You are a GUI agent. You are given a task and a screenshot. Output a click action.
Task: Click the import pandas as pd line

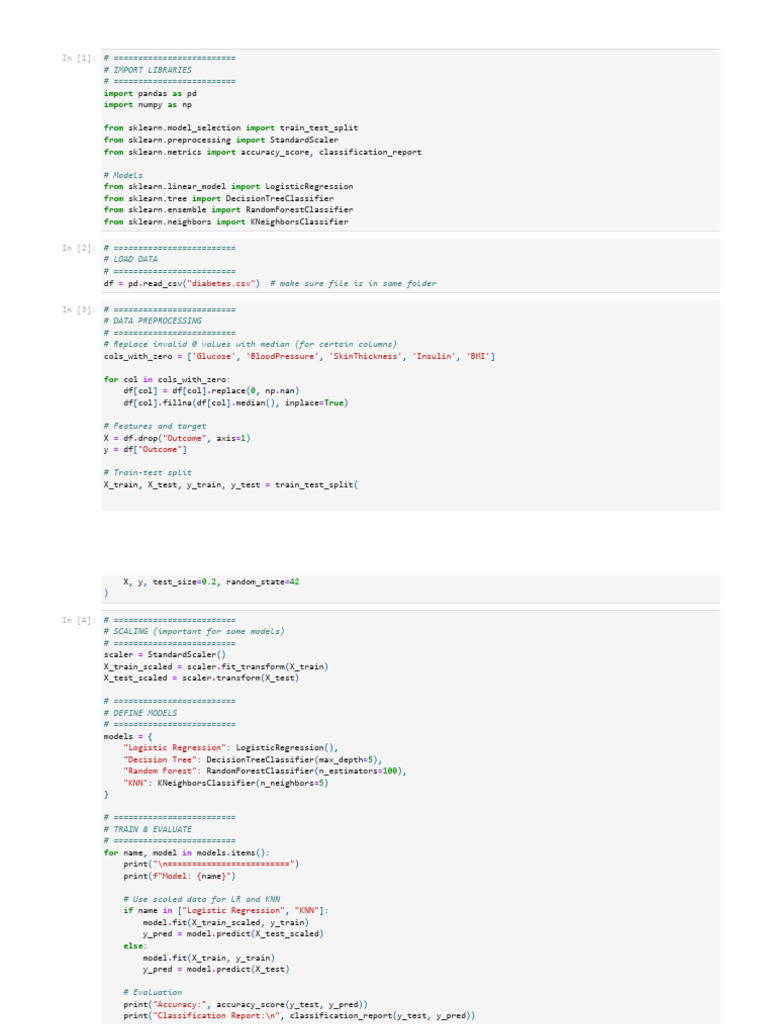(150, 93)
